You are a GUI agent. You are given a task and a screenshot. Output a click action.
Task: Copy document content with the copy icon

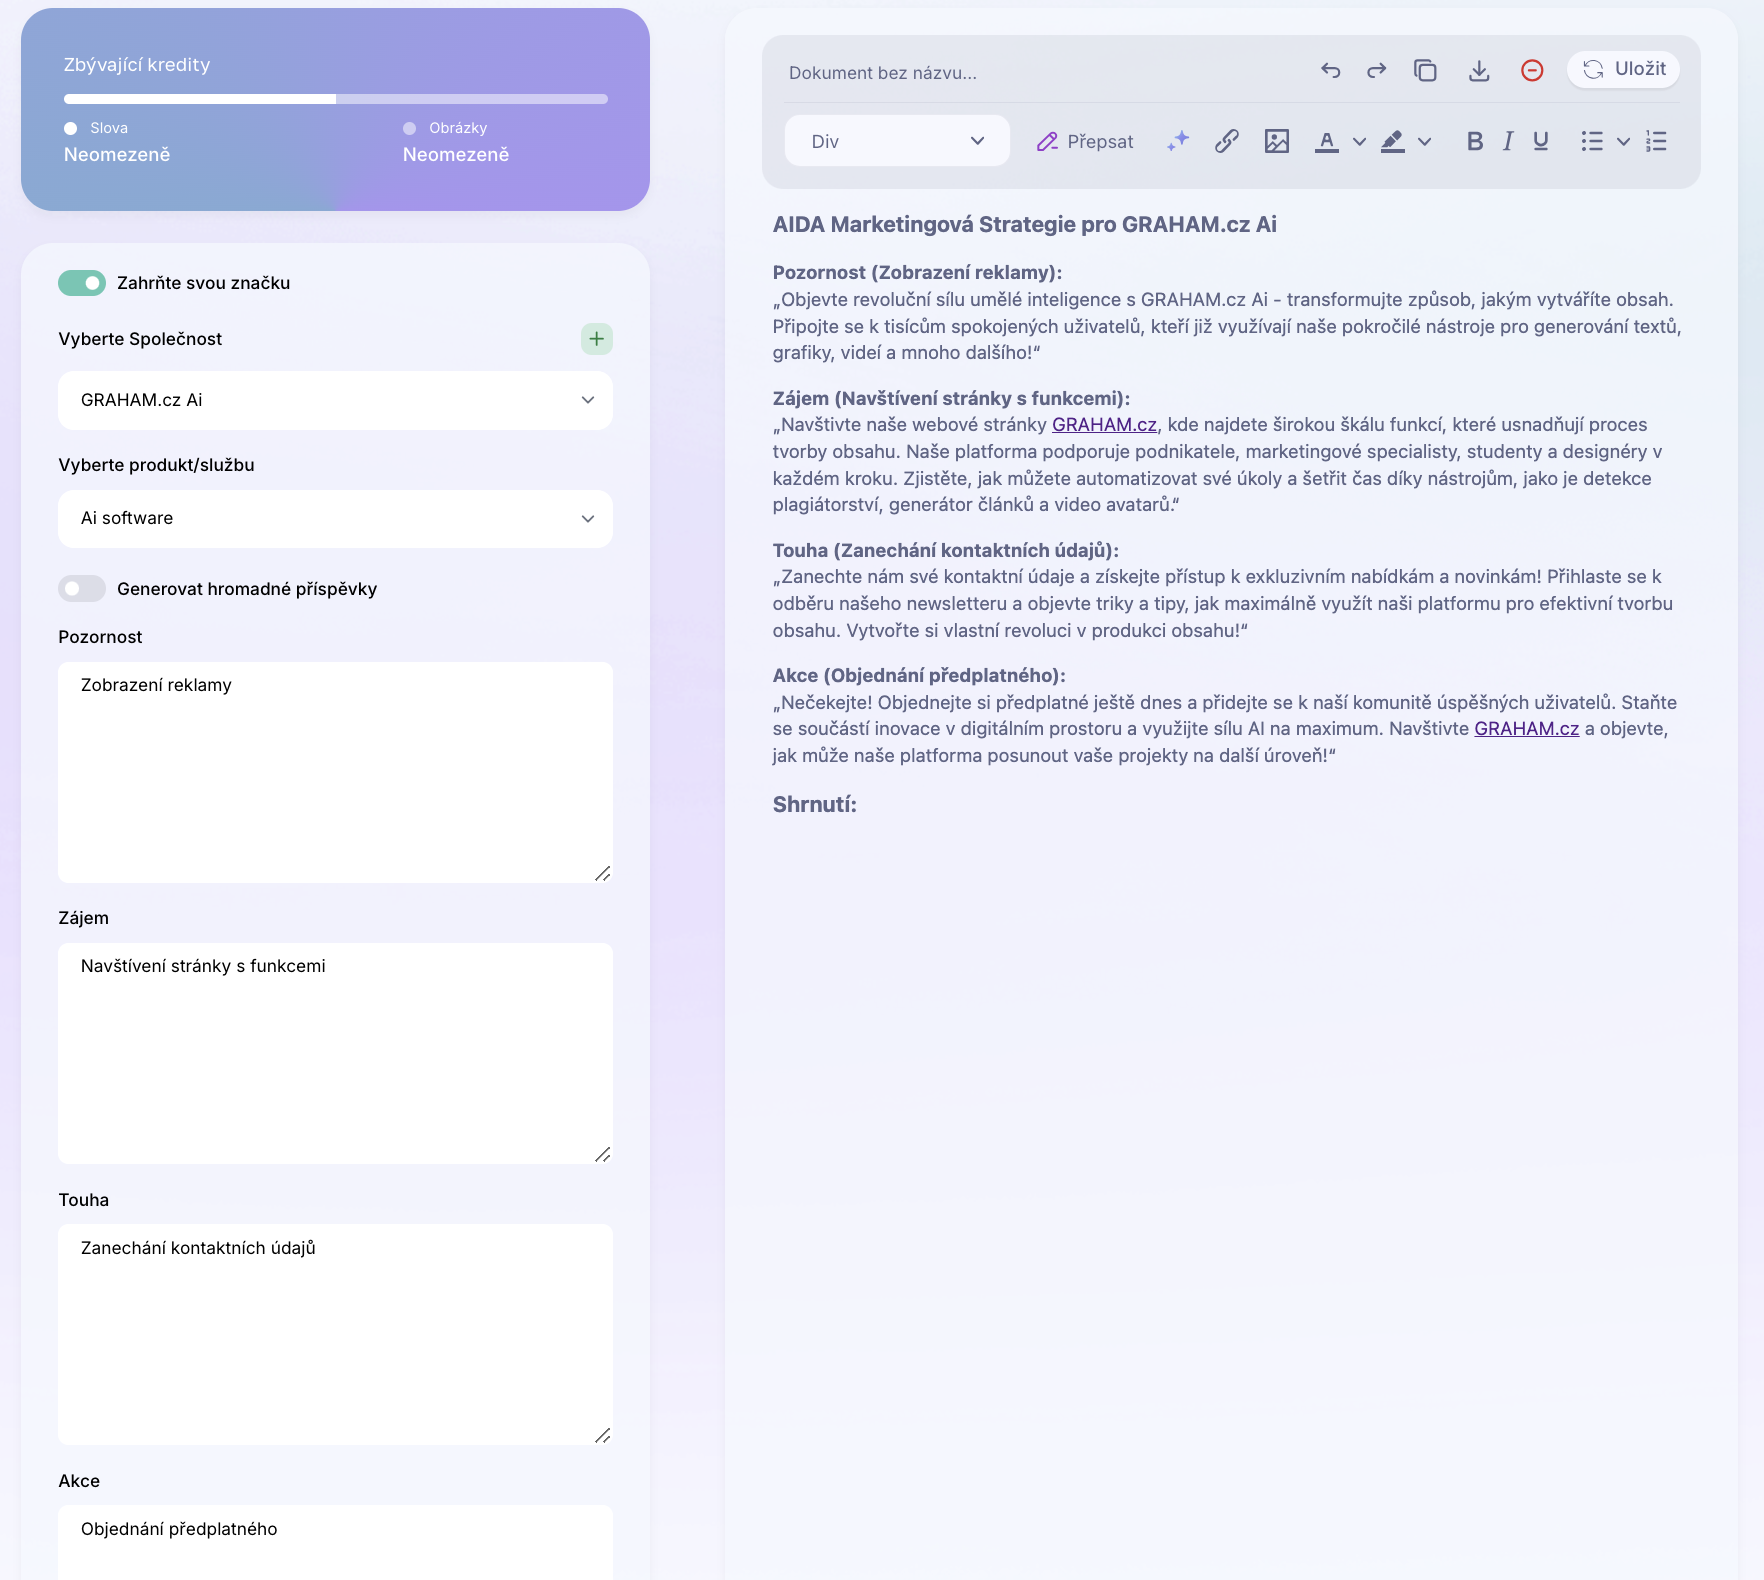[1425, 70]
